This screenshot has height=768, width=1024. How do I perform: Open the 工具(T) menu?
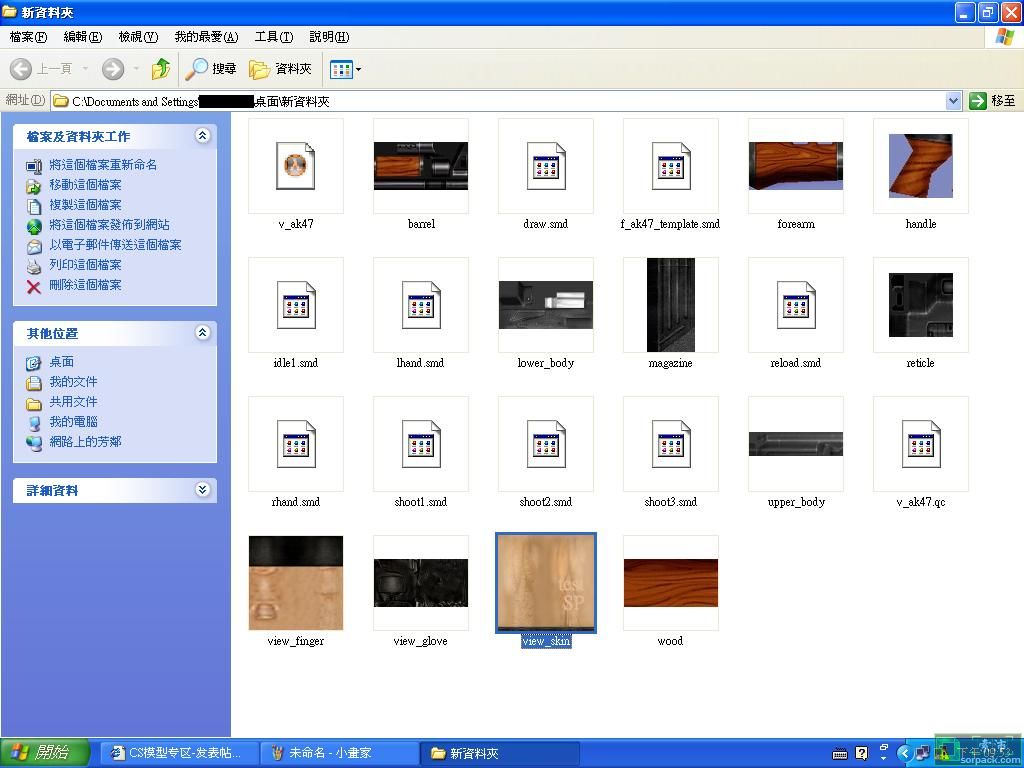pyautogui.click(x=274, y=37)
